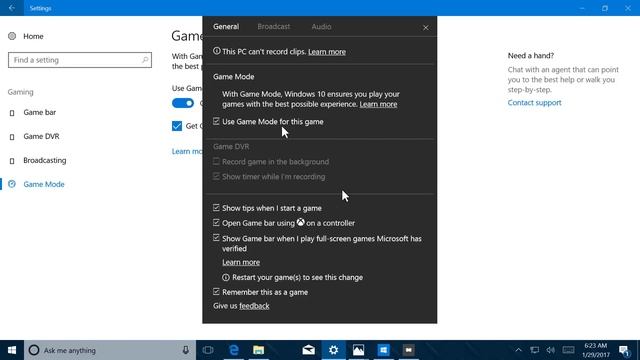Click the Cortana microphone icon
Image resolution: width=640 pixels, height=360 pixels.
tap(185, 350)
